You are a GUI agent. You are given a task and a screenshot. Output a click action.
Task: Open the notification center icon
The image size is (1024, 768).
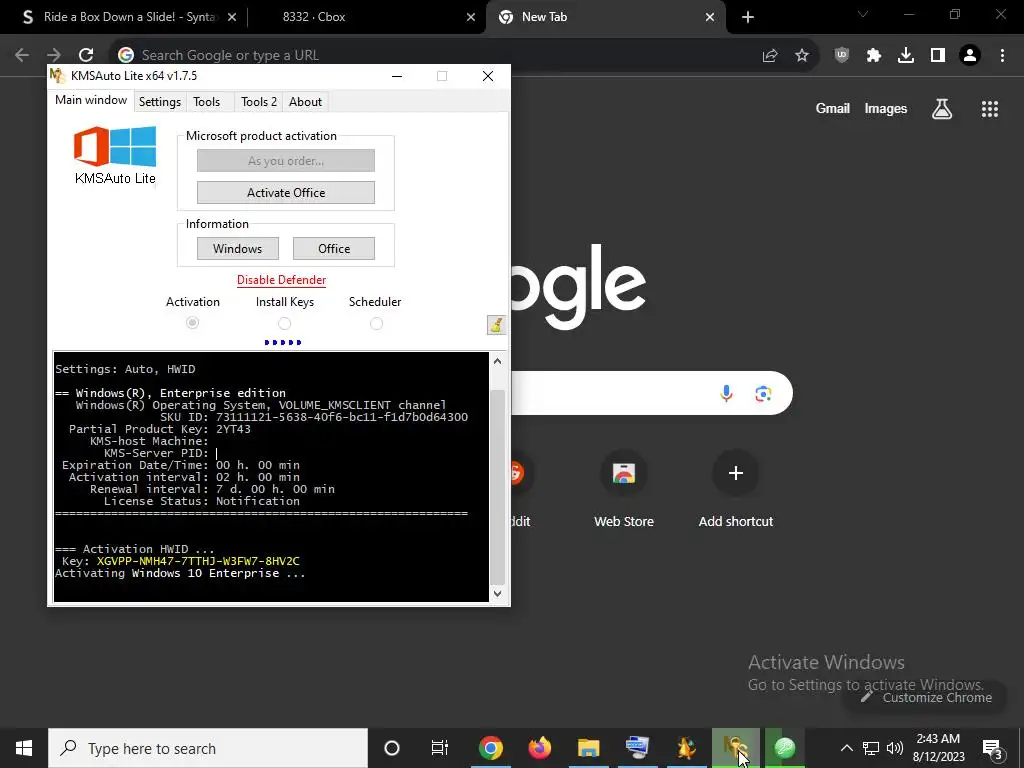point(991,748)
